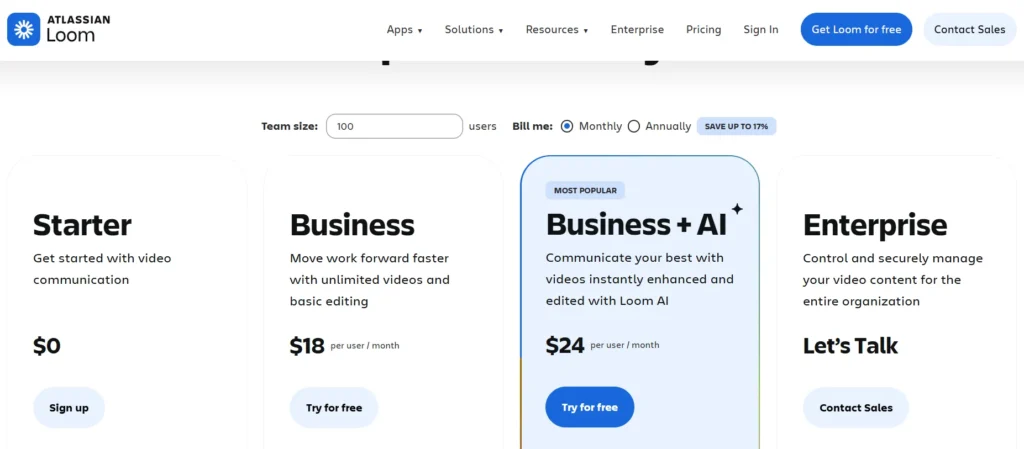Click the Team size input field
The height and width of the screenshot is (449, 1024).
[394, 126]
